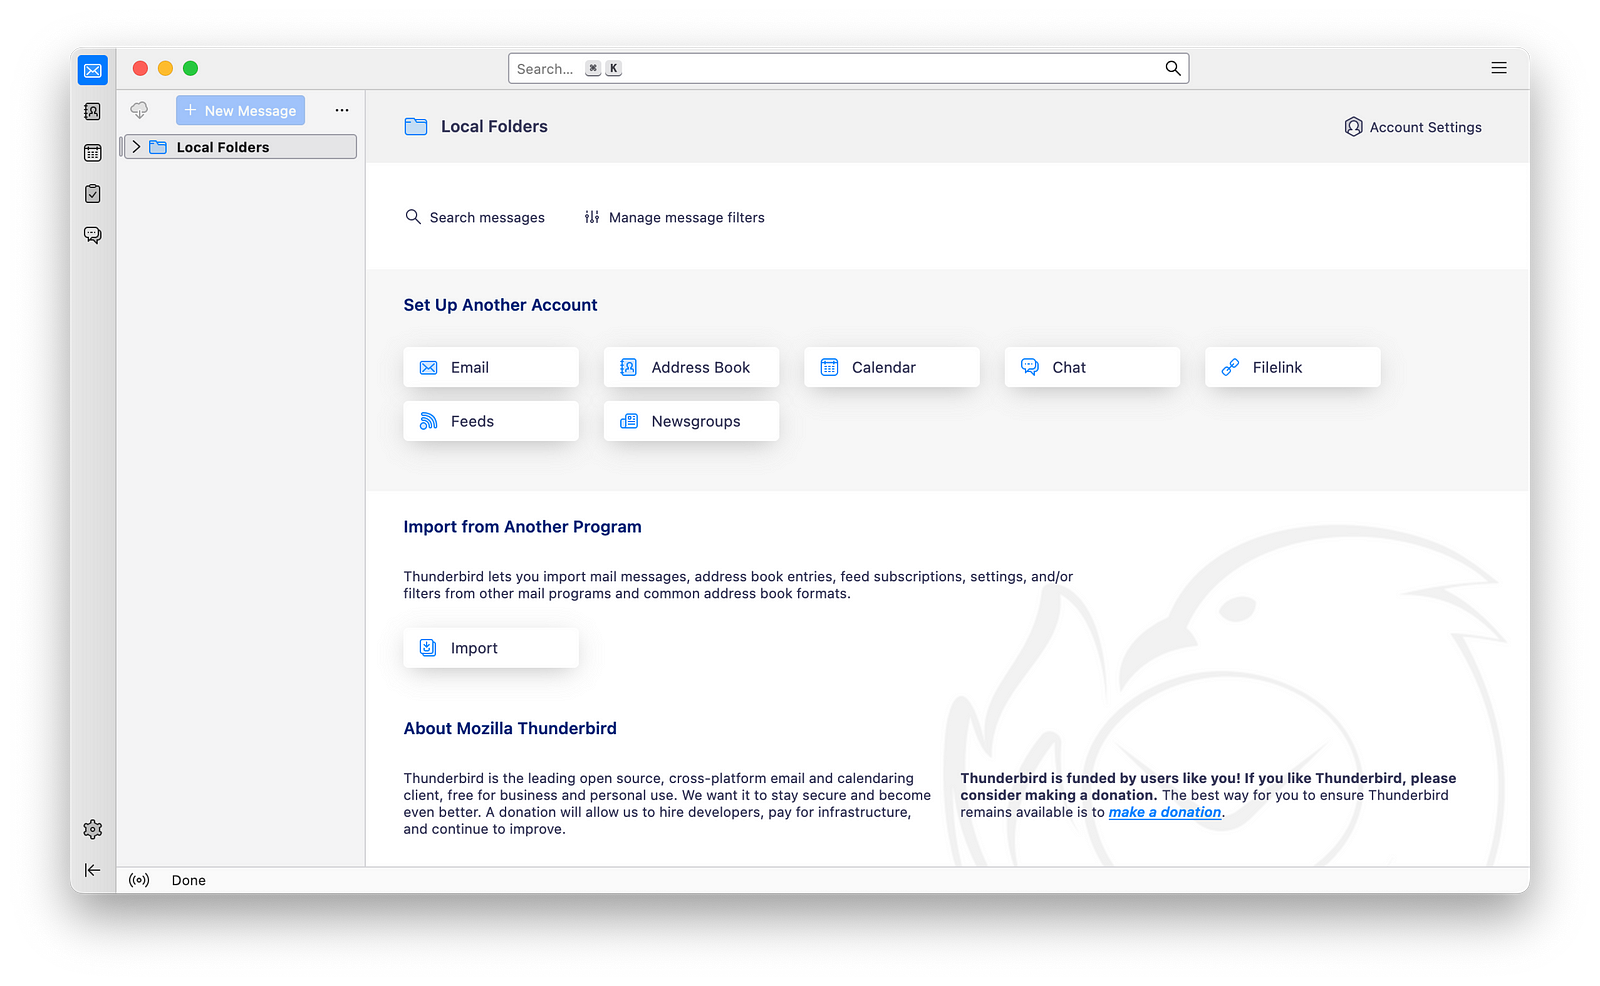This screenshot has width=1600, height=986.
Task: Click the online status icon in status bar
Action: point(139,880)
